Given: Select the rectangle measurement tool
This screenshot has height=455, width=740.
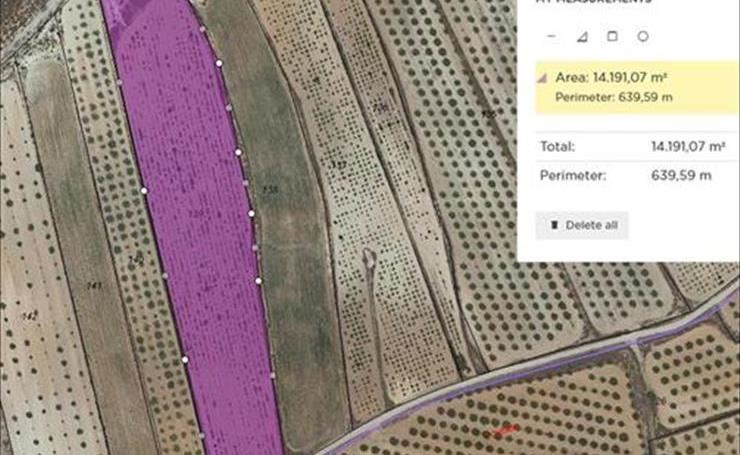Looking at the screenshot, I should coord(613,36).
